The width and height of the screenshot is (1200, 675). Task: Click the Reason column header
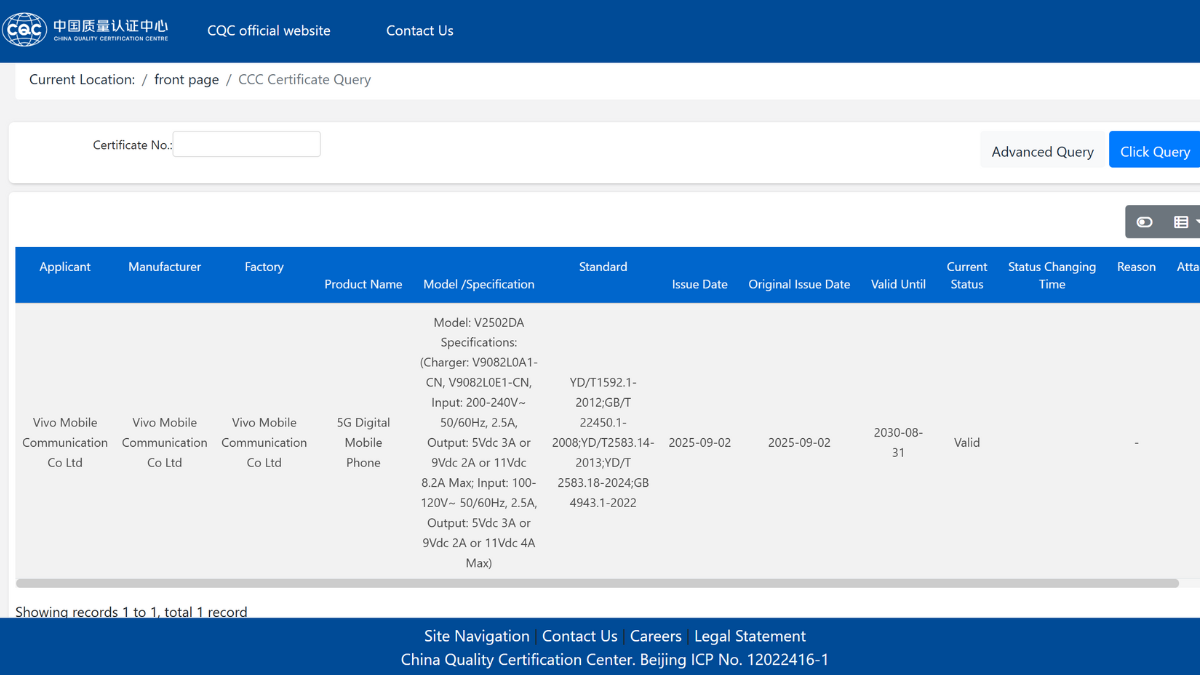point(1136,267)
